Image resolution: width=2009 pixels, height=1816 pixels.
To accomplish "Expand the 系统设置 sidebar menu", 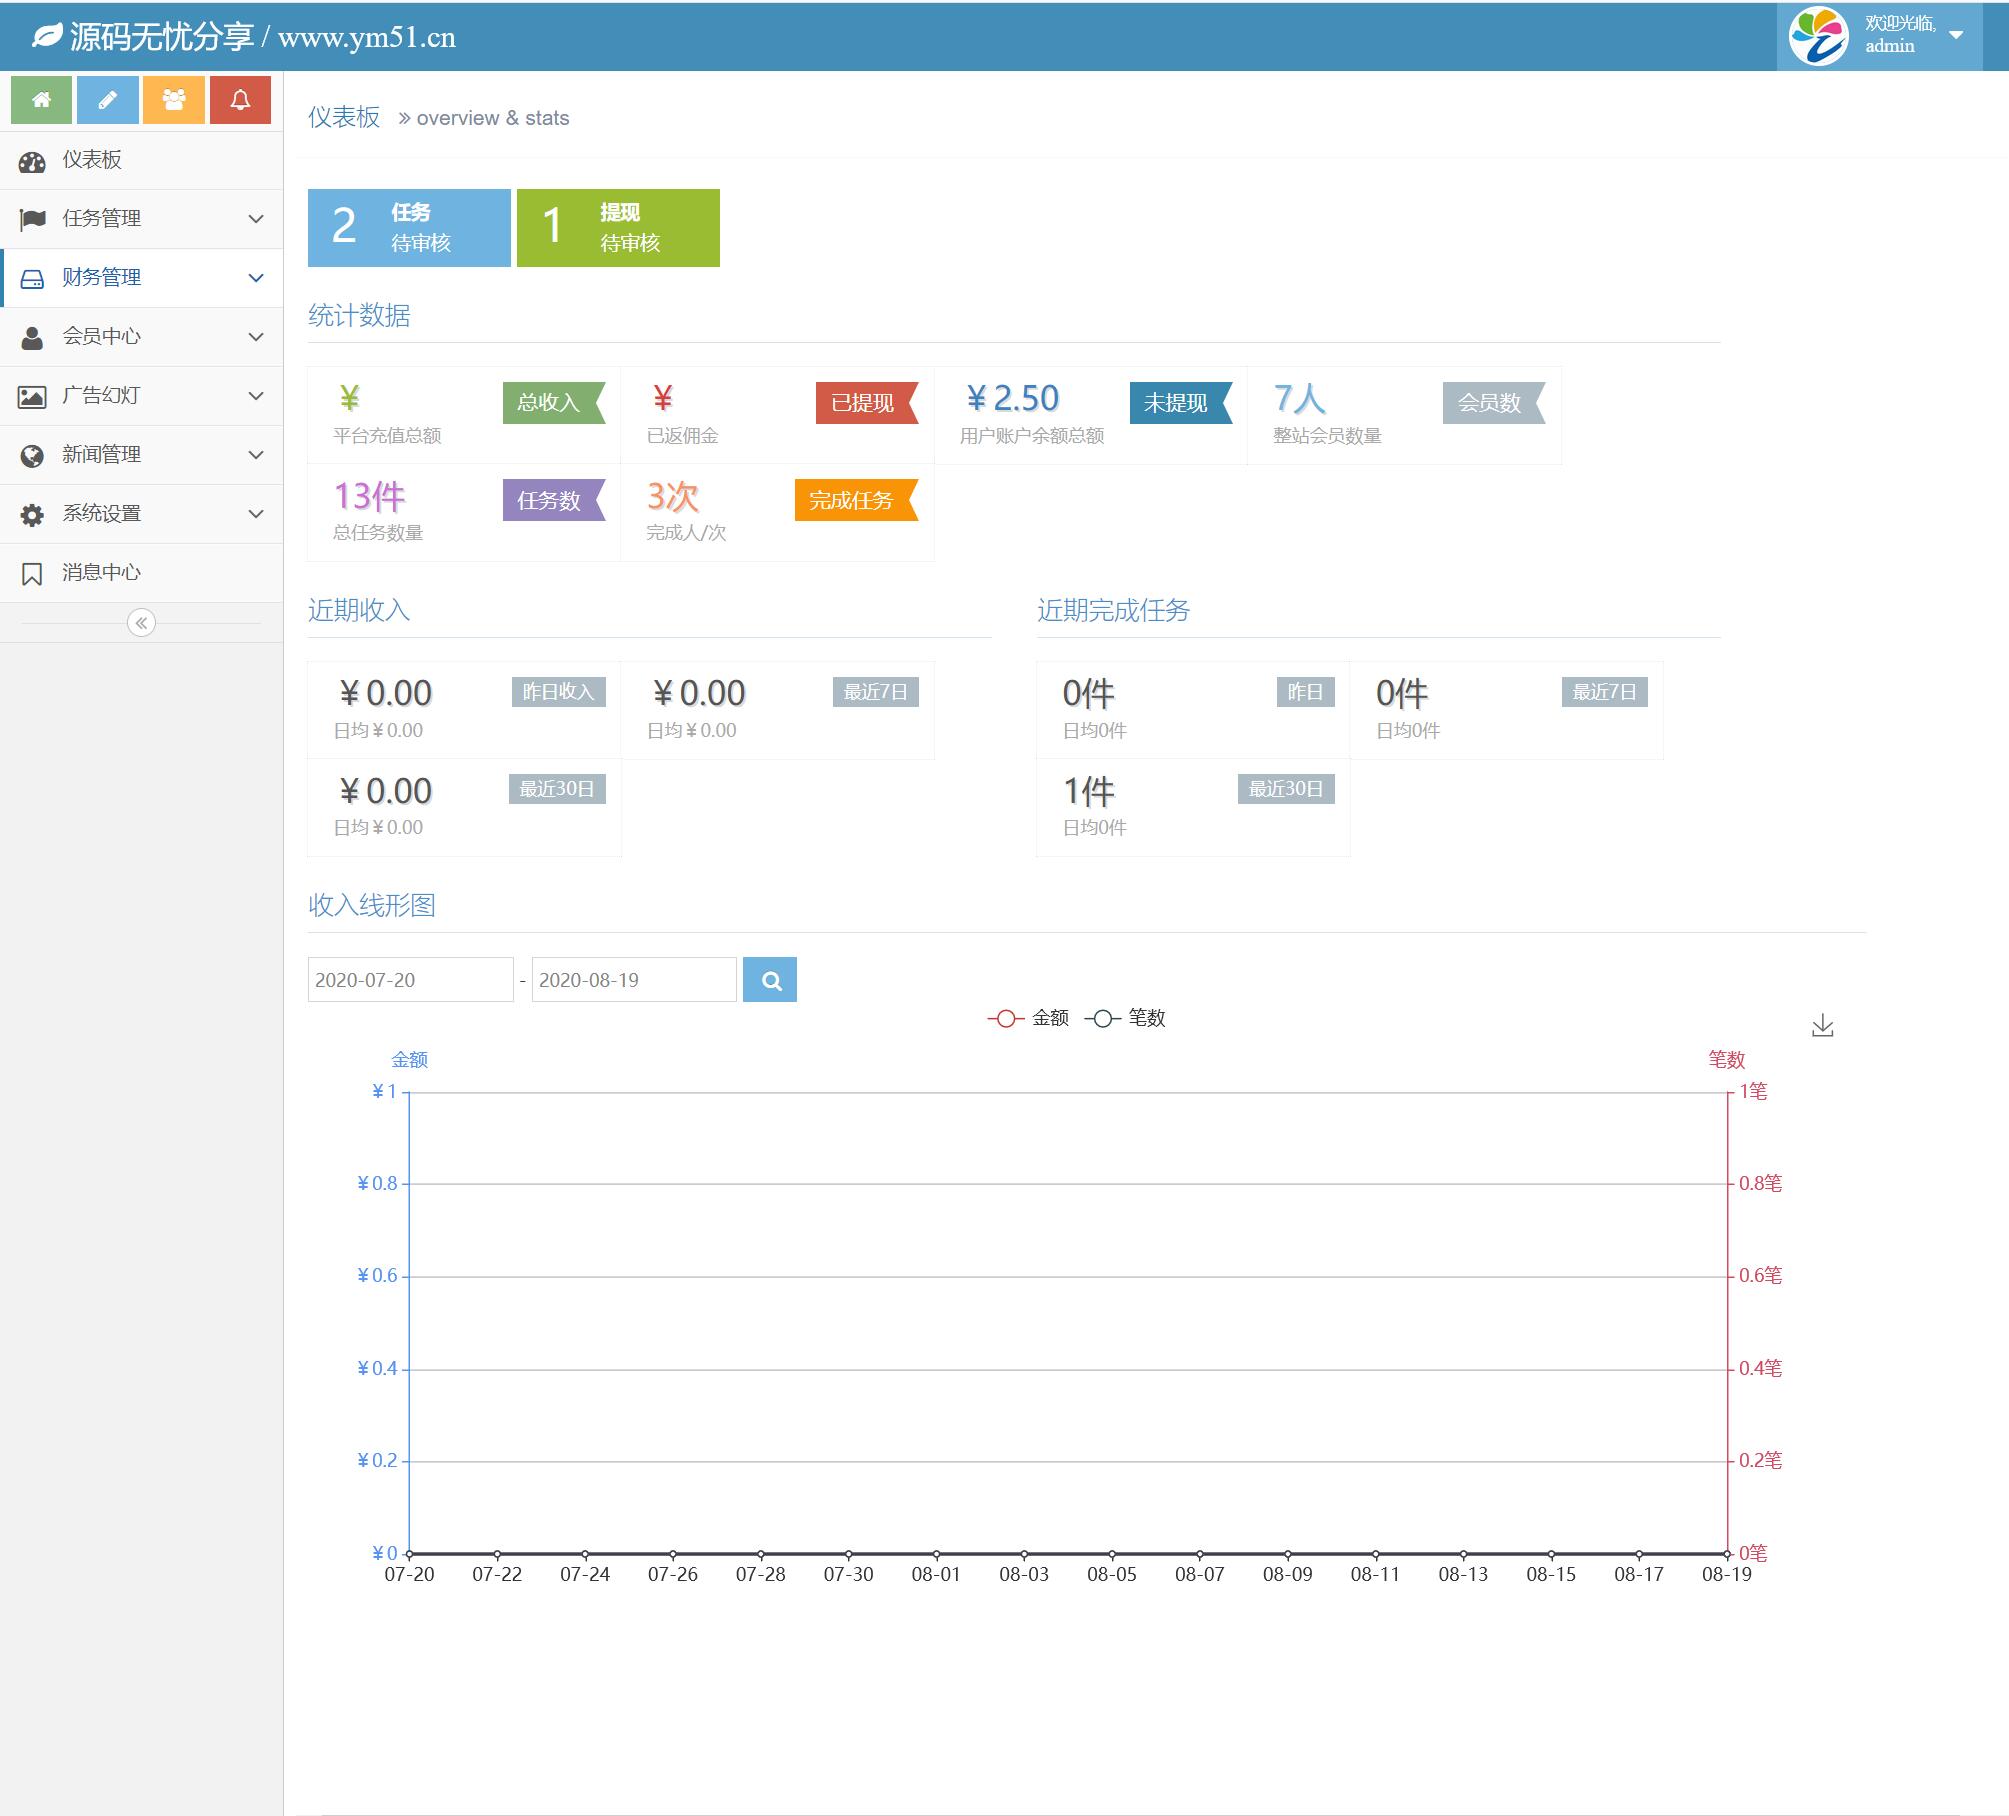I will [101, 513].
